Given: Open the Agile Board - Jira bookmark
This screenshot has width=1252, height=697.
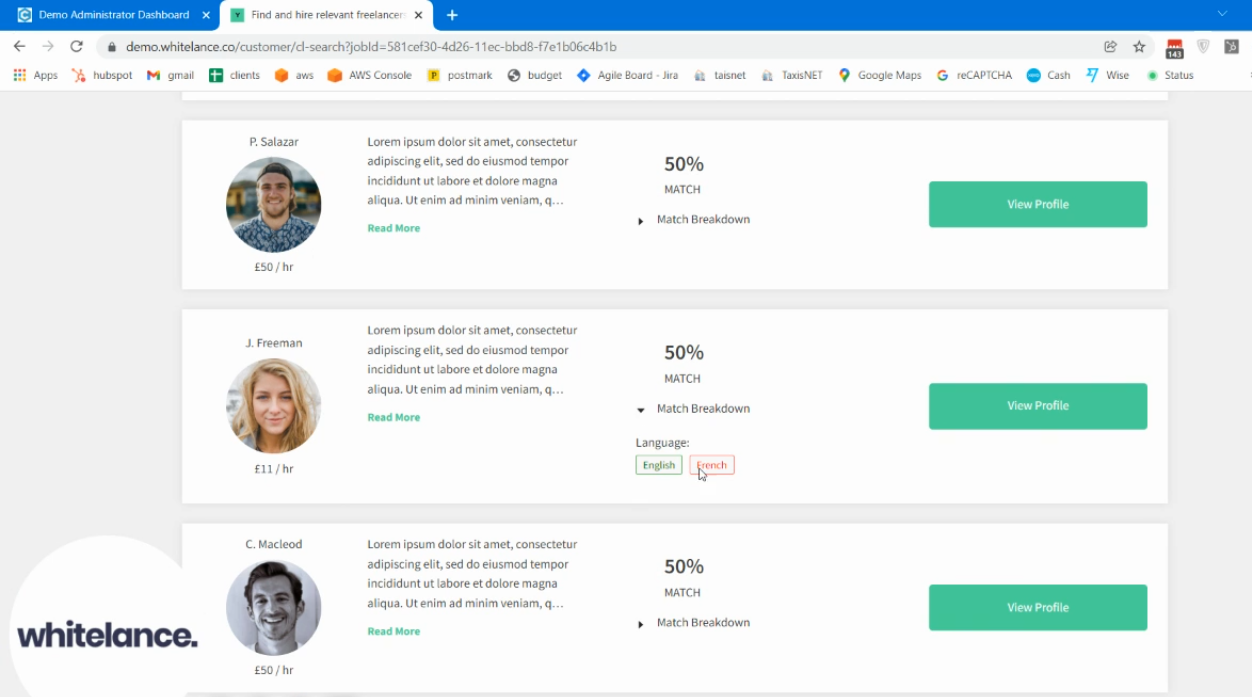Looking at the screenshot, I should (x=627, y=75).
